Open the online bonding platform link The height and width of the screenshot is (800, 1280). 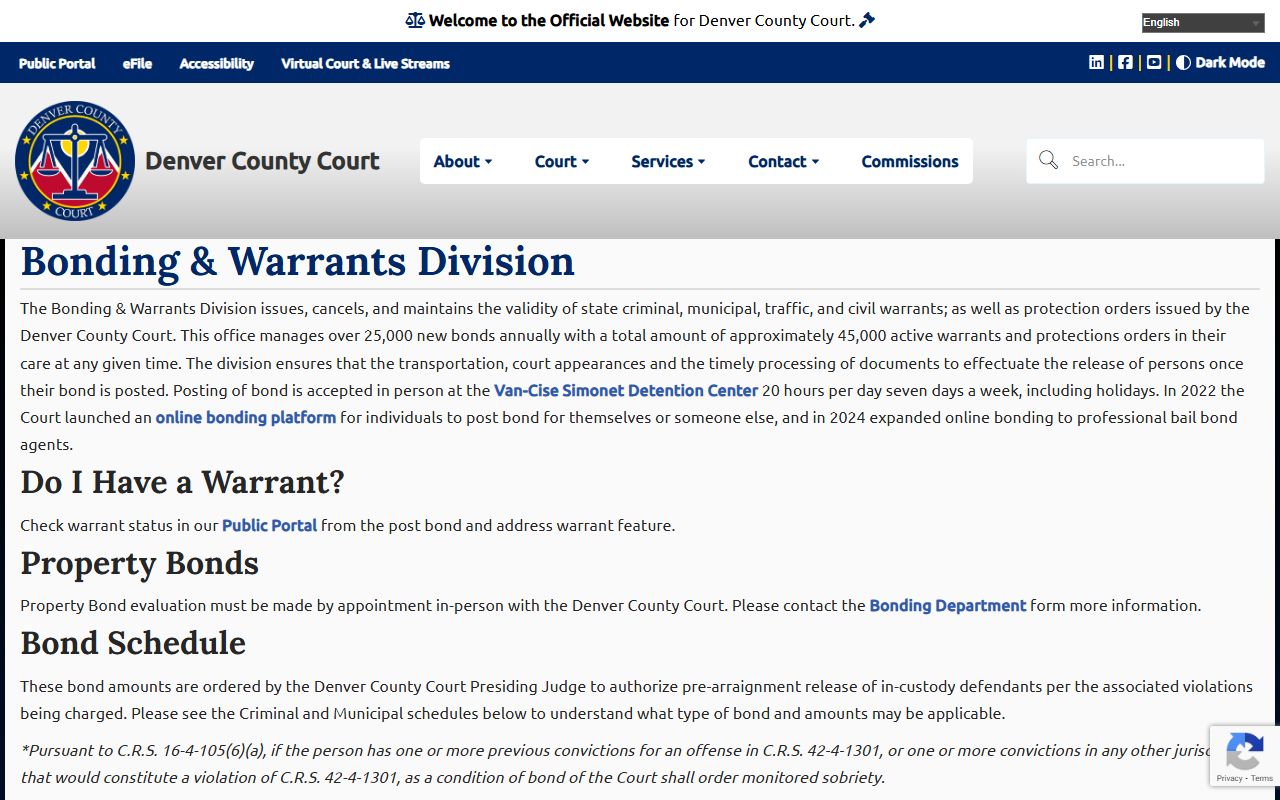(x=246, y=417)
